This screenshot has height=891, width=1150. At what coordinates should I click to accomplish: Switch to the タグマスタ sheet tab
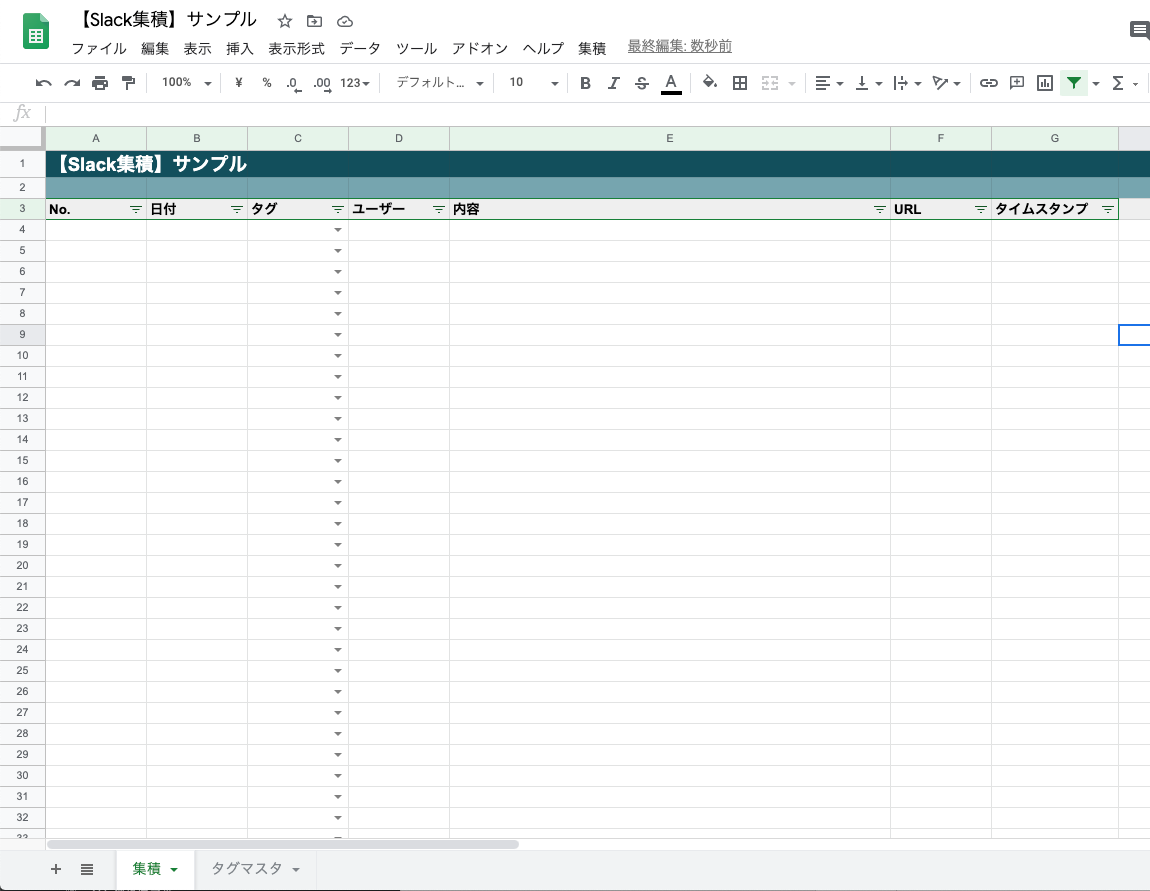tap(255, 869)
